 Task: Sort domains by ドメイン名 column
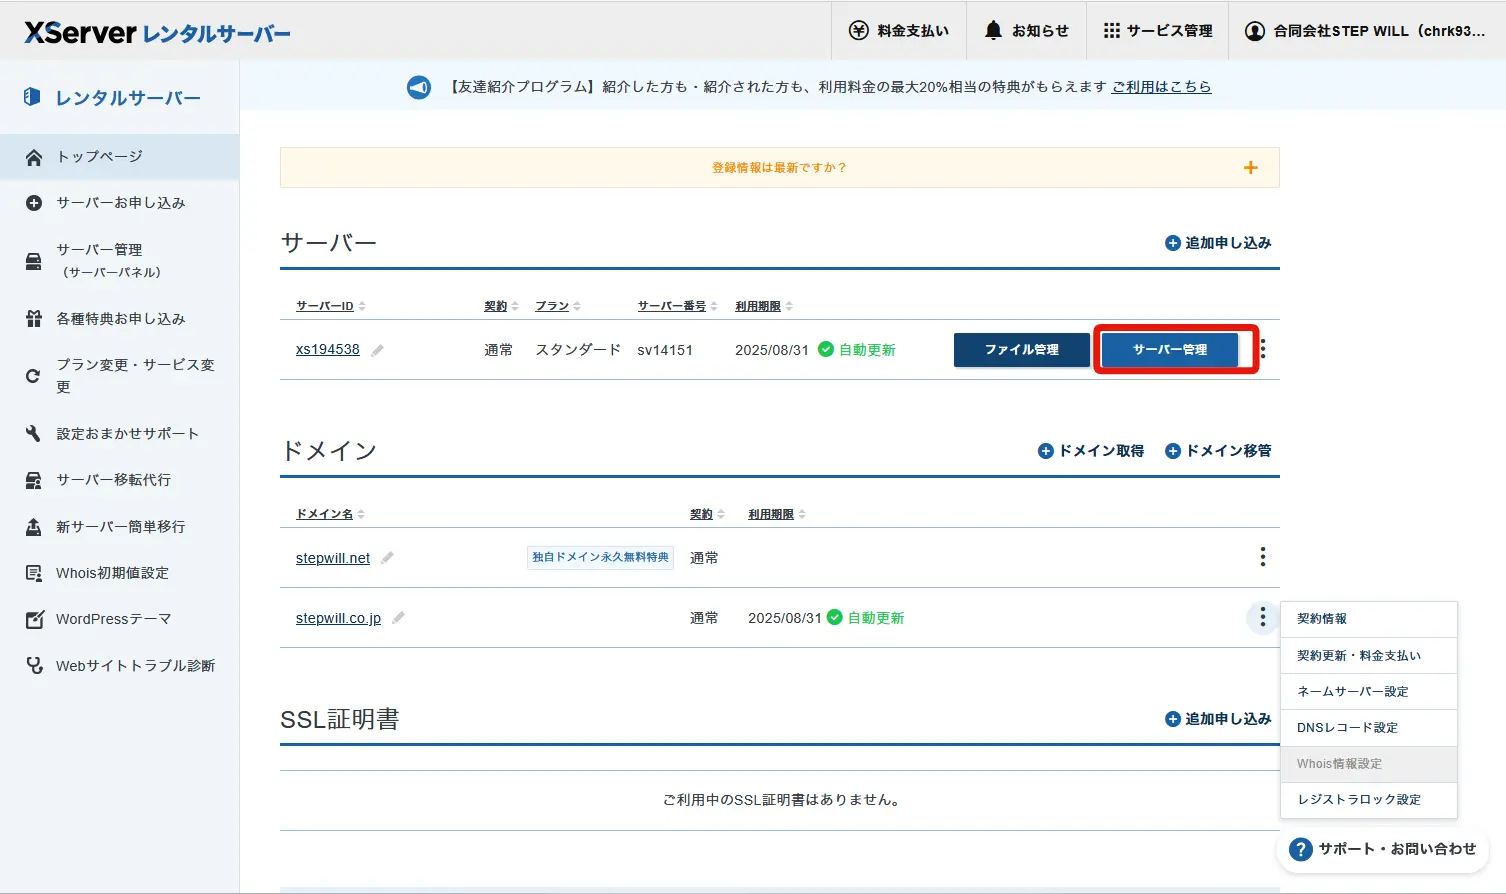click(330, 514)
